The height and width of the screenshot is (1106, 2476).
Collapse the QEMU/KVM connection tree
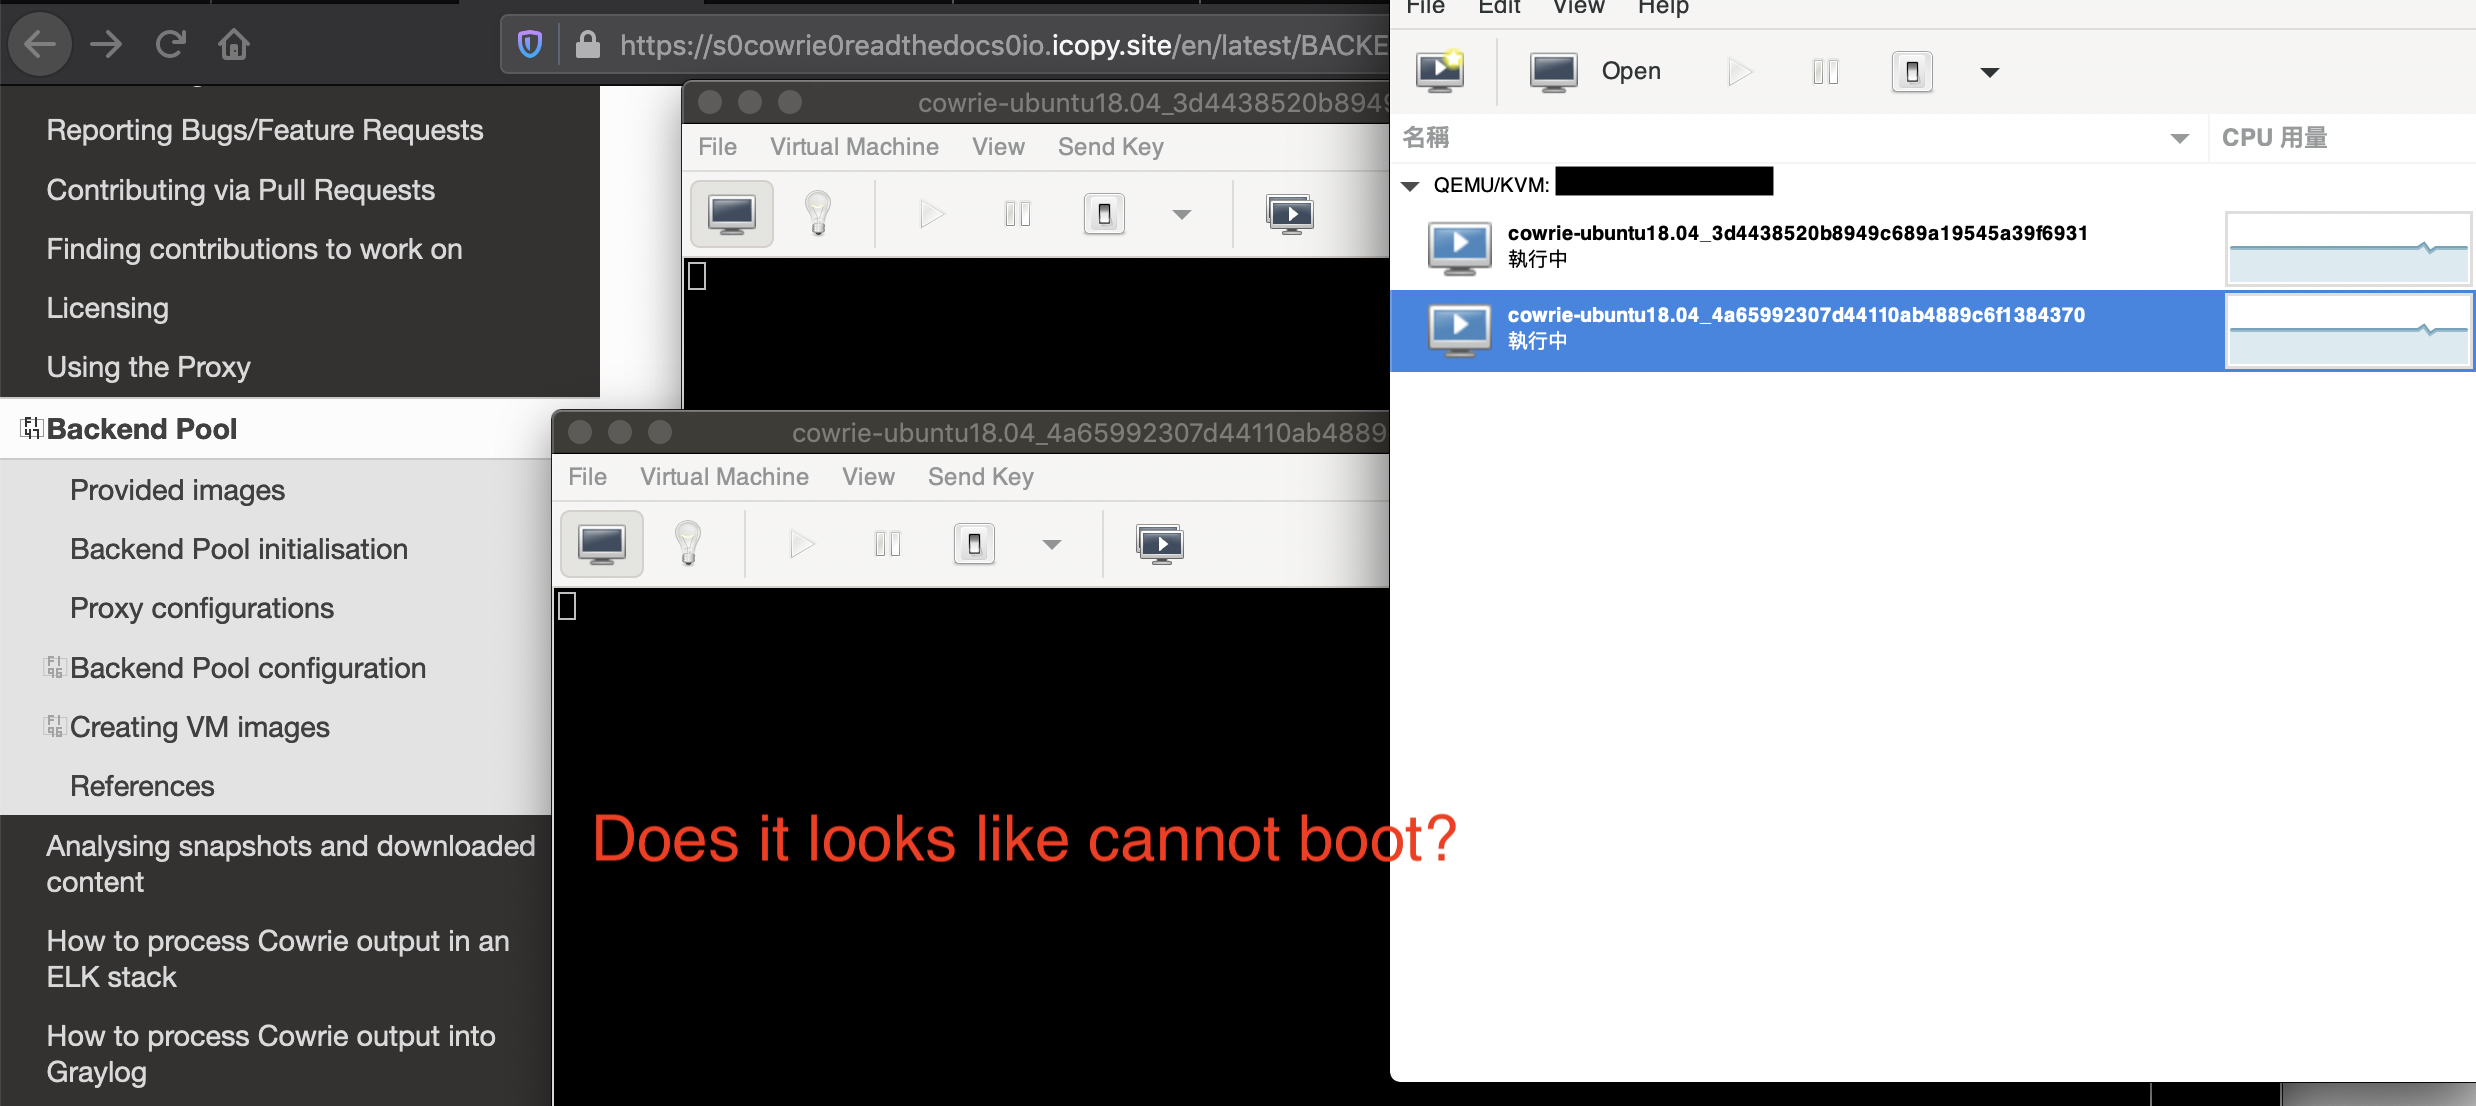coord(1410,185)
